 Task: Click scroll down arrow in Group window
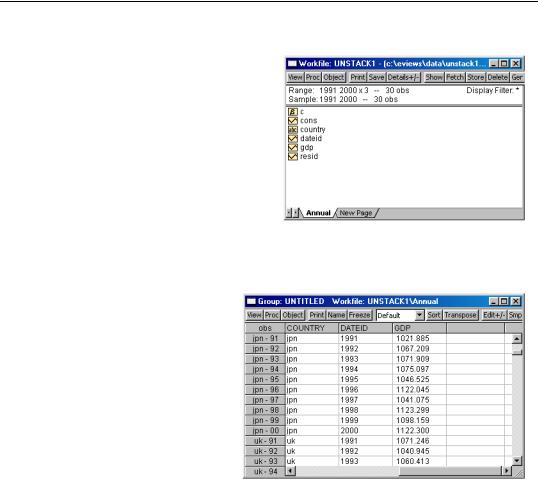[517, 460]
